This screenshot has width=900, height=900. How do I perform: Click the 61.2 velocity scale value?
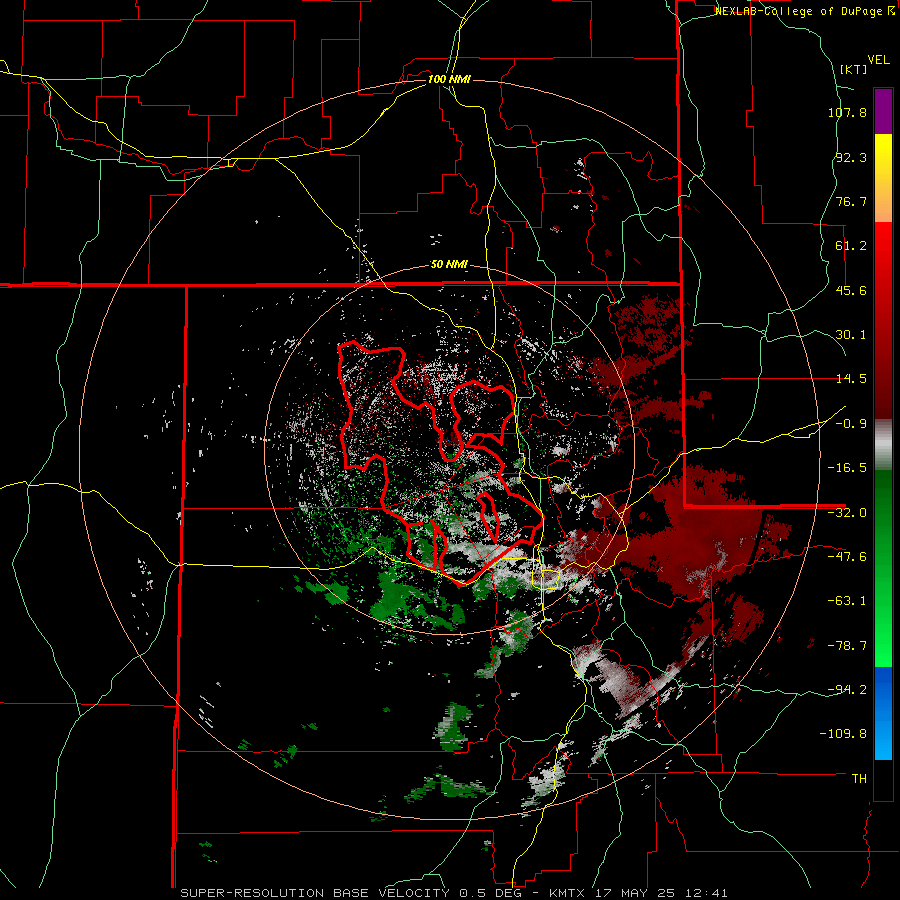[x=851, y=246]
